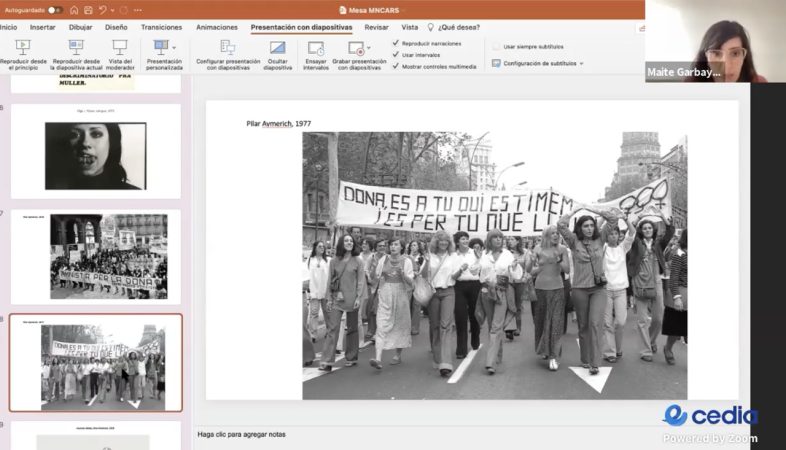
Task: Click the Undo arrow icon
Action: pos(103,10)
